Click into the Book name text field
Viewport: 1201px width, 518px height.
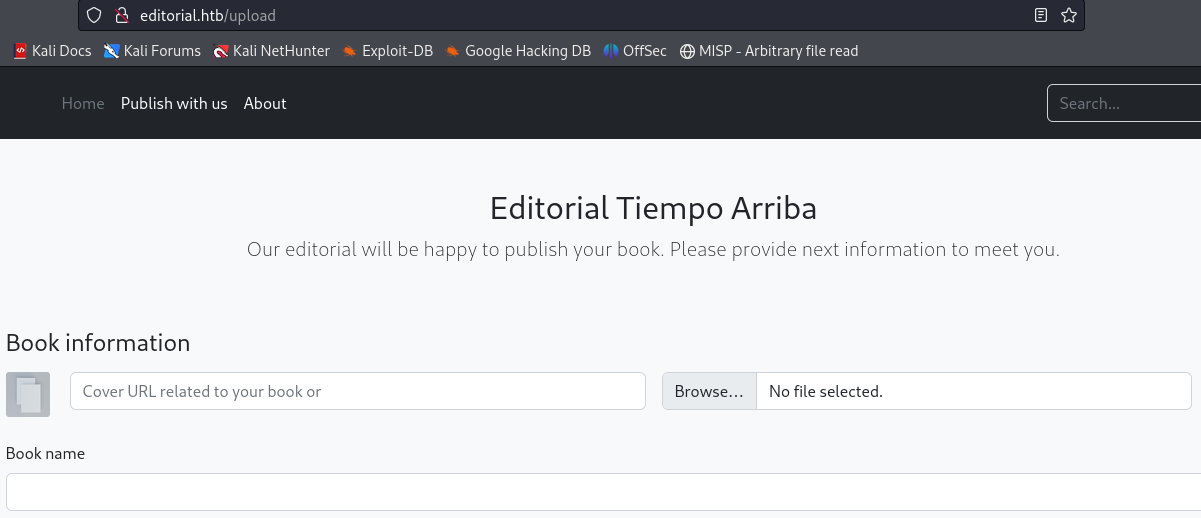click(600, 492)
